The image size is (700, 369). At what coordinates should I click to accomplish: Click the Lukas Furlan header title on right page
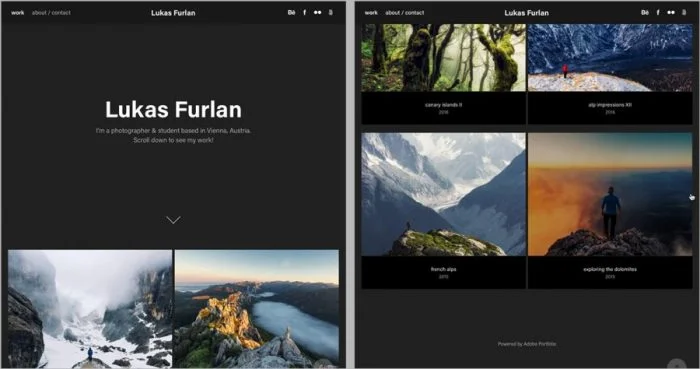pos(527,13)
